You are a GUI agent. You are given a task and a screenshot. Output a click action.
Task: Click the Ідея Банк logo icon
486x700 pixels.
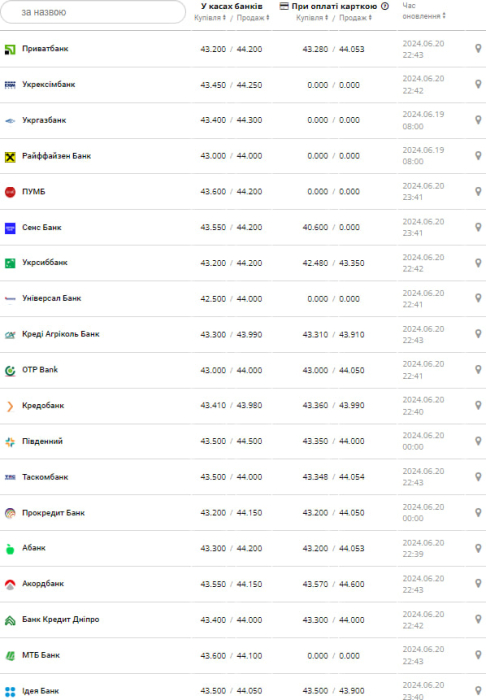tap(10, 692)
